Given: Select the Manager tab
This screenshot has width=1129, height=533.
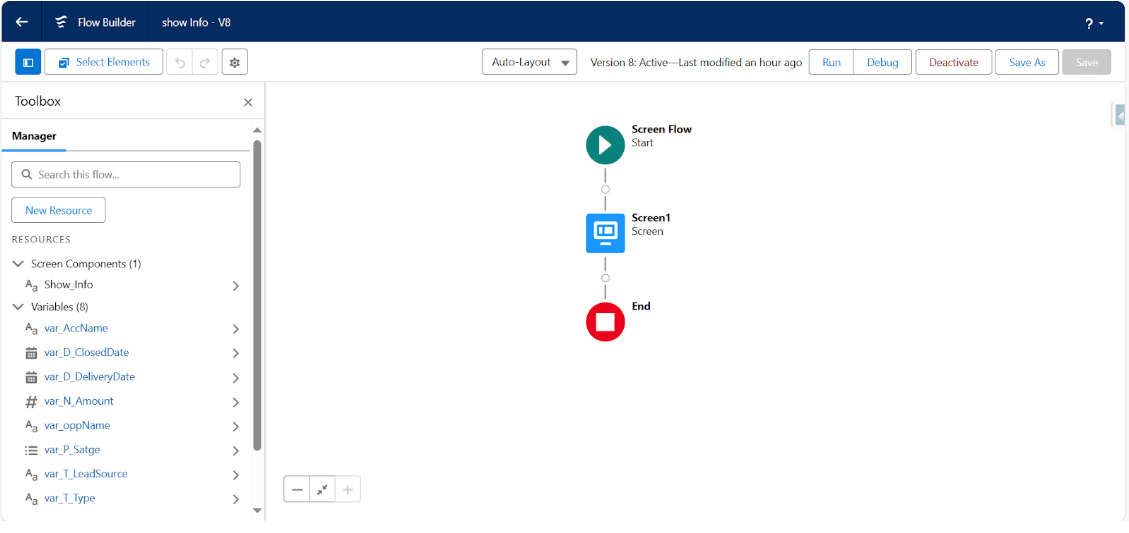Looking at the screenshot, I should (x=34, y=135).
